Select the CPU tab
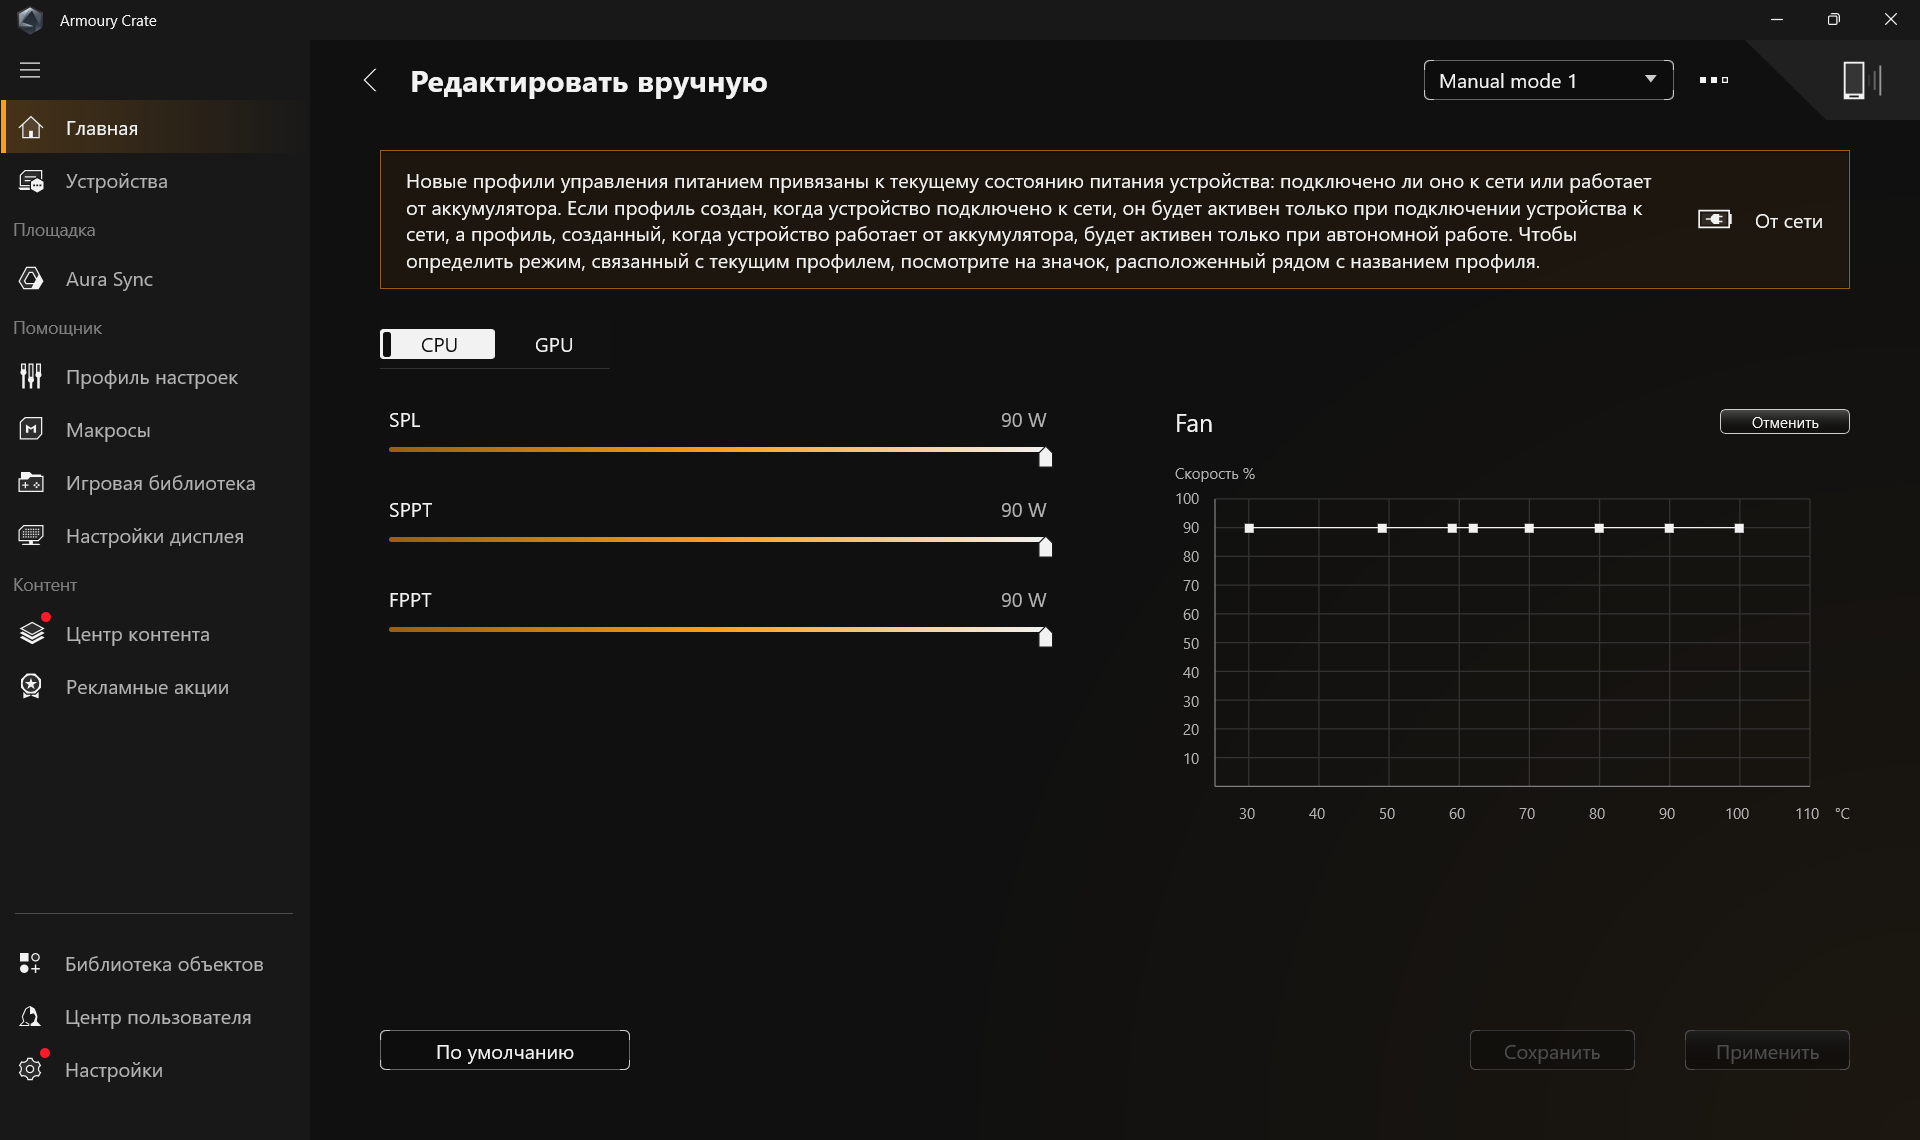The image size is (1920, 1140). tap(438, 345)
